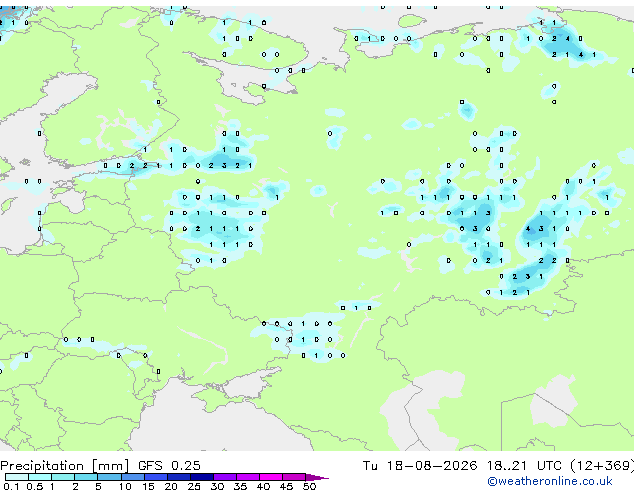Click the '35' legend scale label
The image size is (634, 490).
(x=241, y=486)
